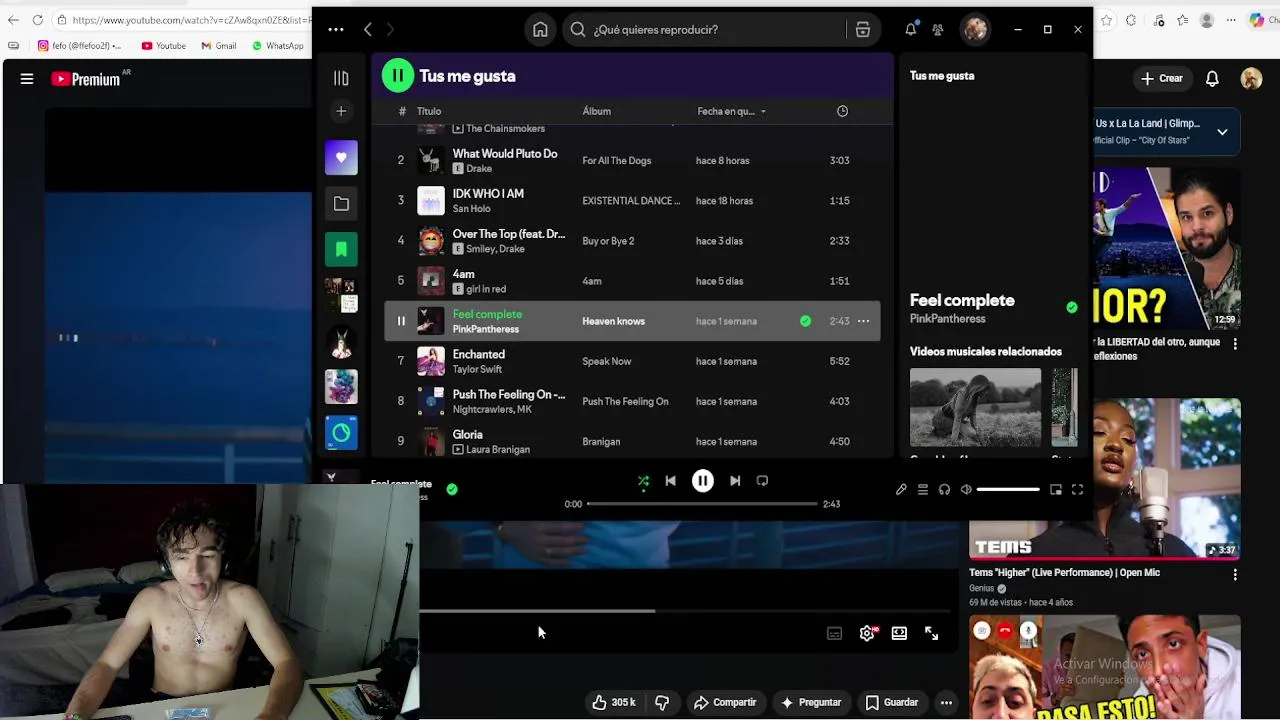Toggle YouTube theater mode
The height and width of the screenshot is (720, 1280).
point(899,633)
